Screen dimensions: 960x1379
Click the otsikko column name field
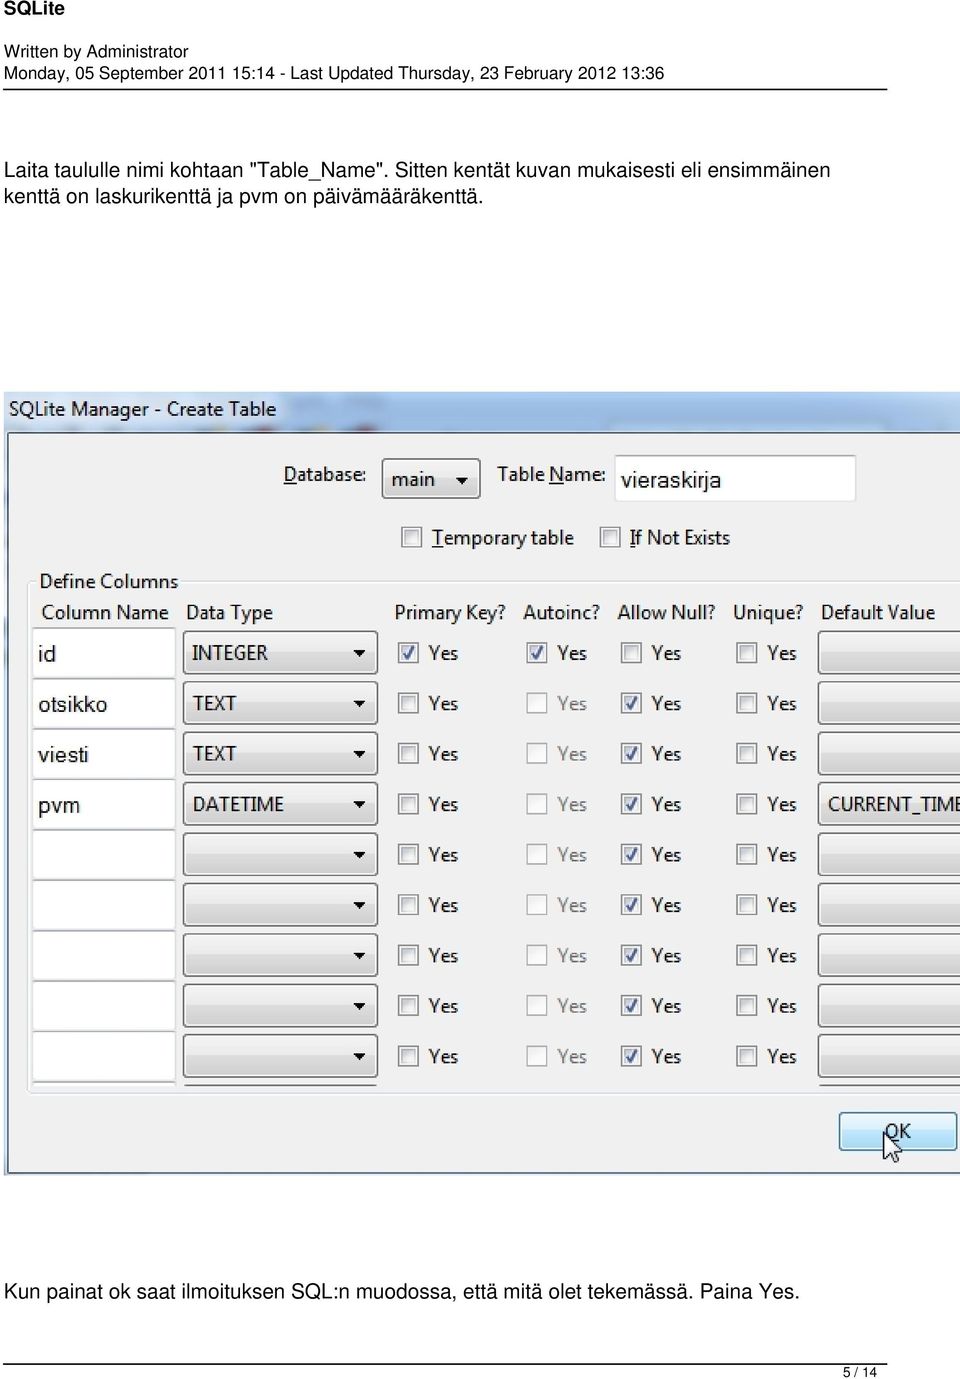(x=104, y=703)
